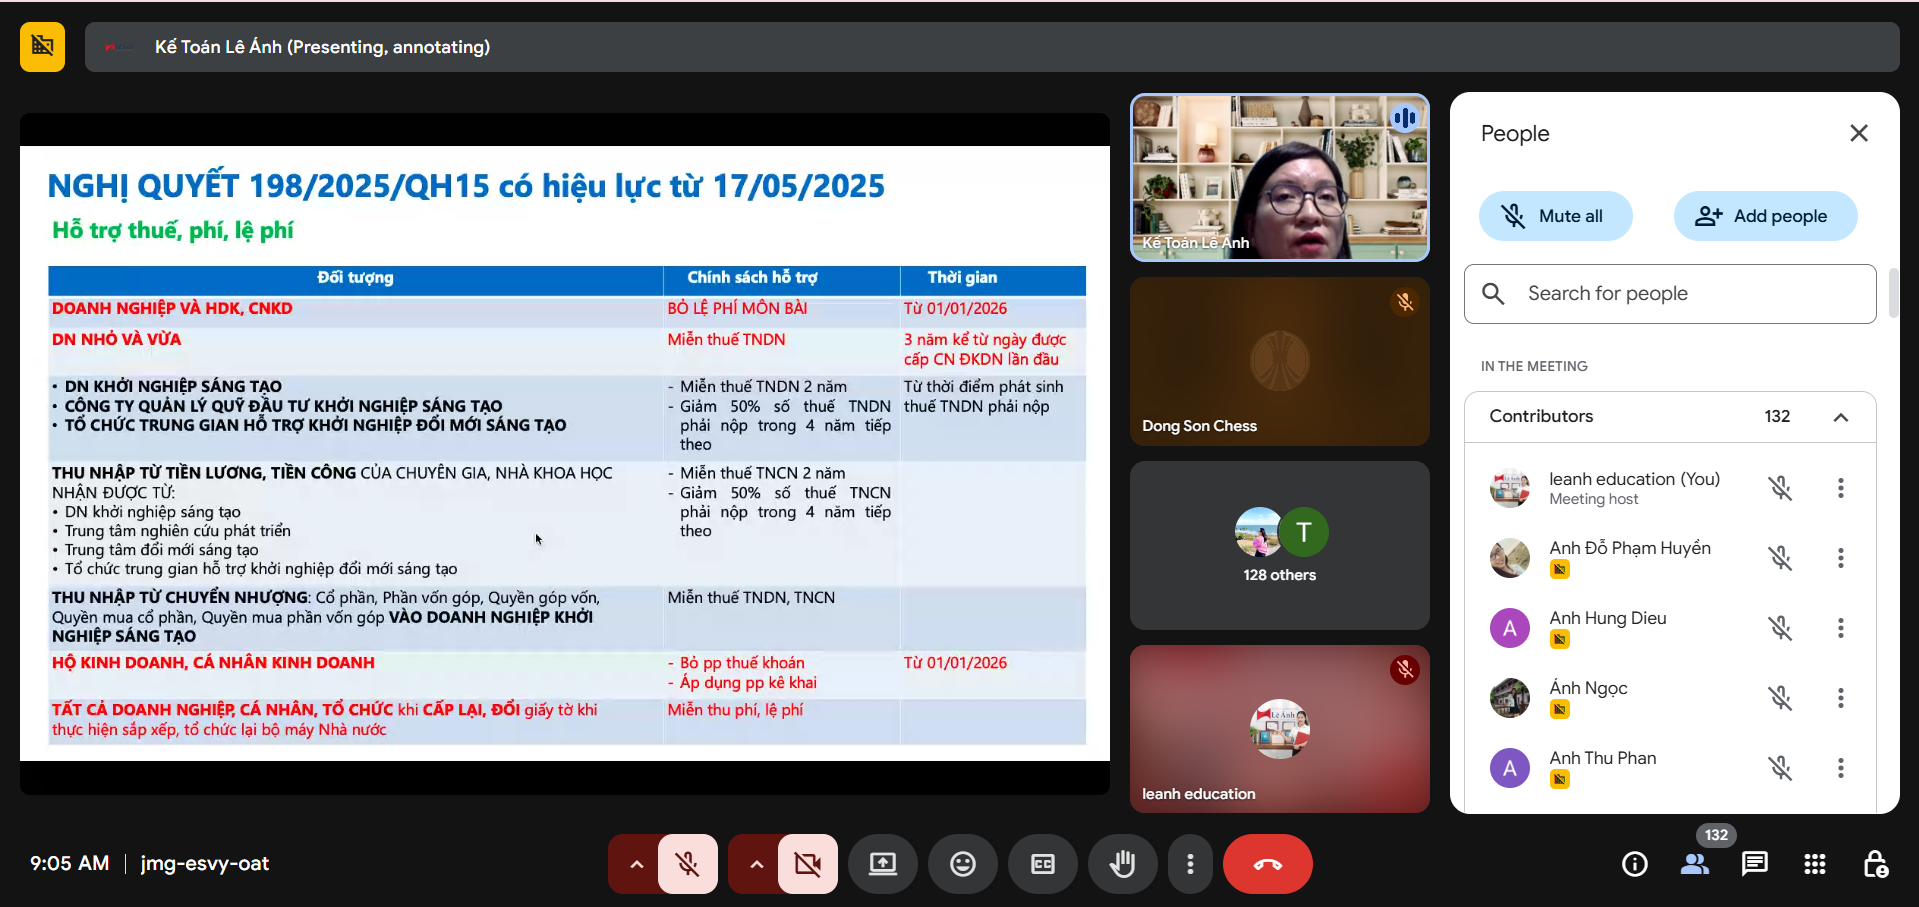Toggle mute for Anh Hung Dieu
Image resolution: width=1919 pixels, height=907 pixels.
pos(1780,628)
